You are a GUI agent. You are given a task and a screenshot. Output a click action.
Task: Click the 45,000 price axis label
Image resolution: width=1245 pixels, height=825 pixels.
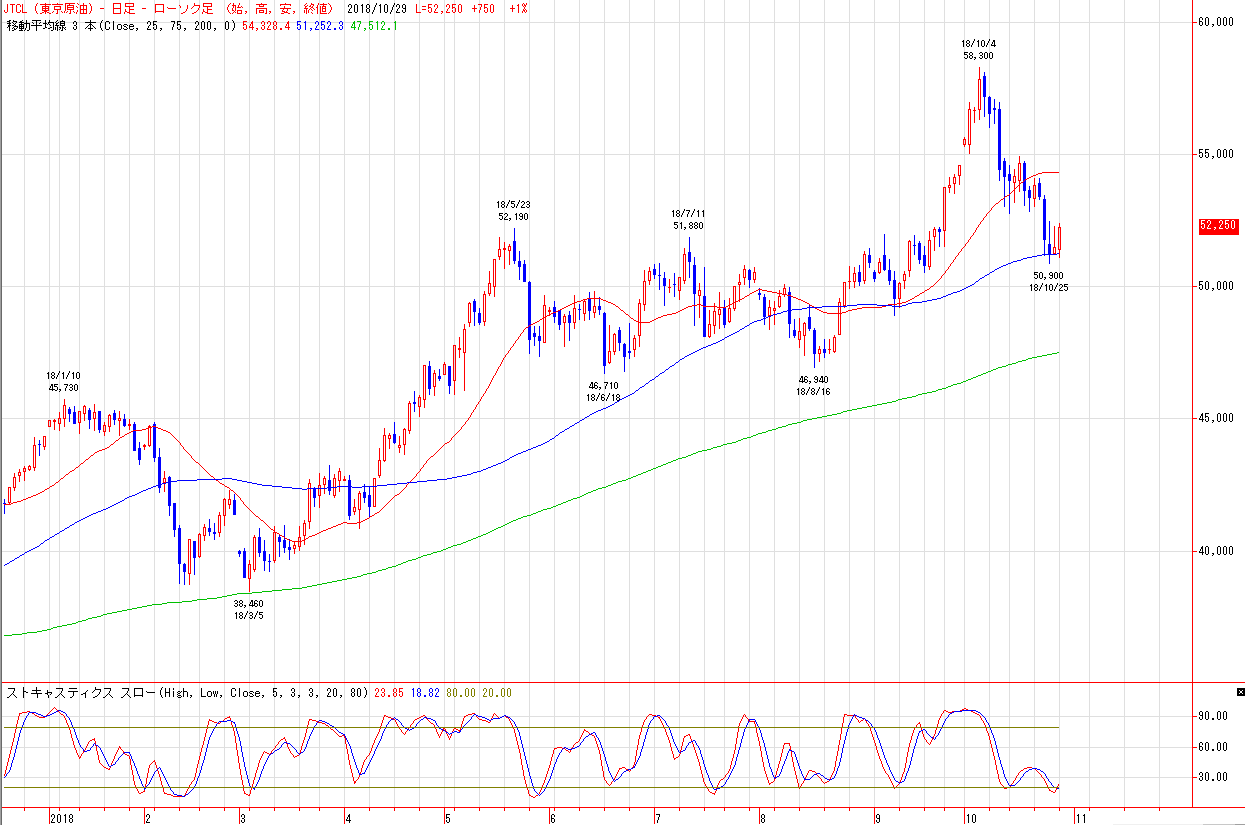[x=1218, y=419]
